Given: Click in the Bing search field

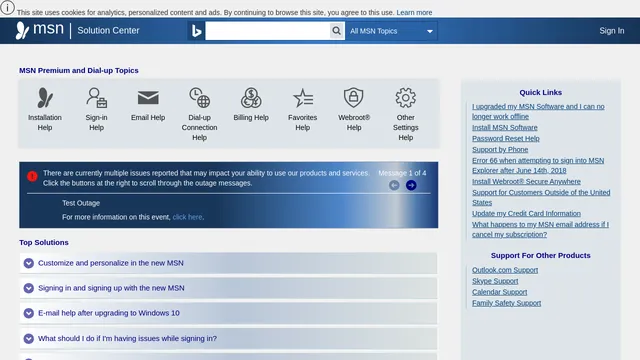Looking at the screenshot, I should pos(267,31).
